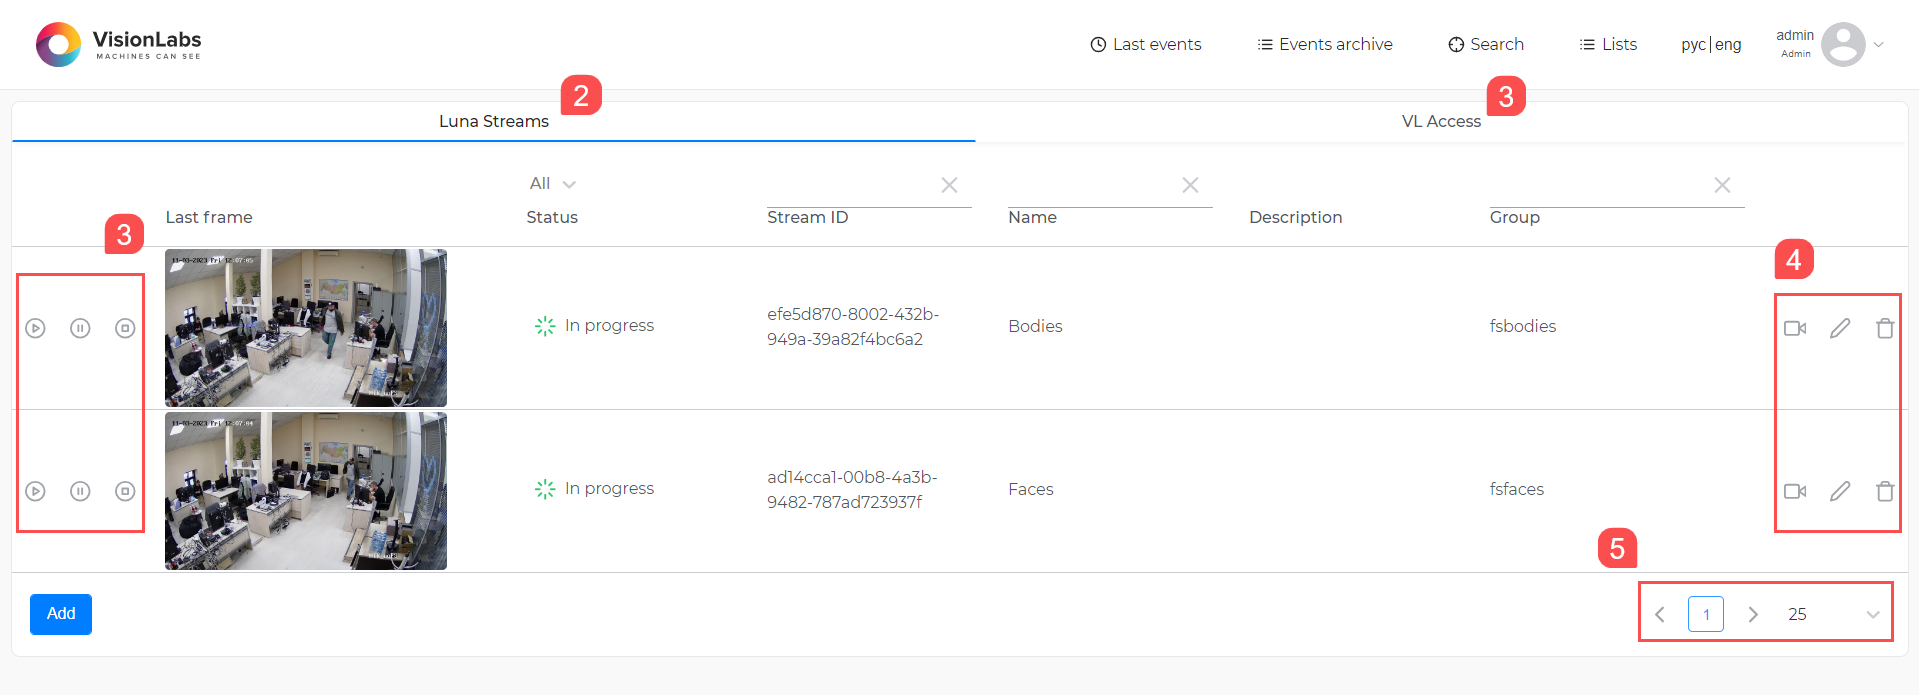
Task: Click the Bodies name cell
Action: [x=1035, y=326]
